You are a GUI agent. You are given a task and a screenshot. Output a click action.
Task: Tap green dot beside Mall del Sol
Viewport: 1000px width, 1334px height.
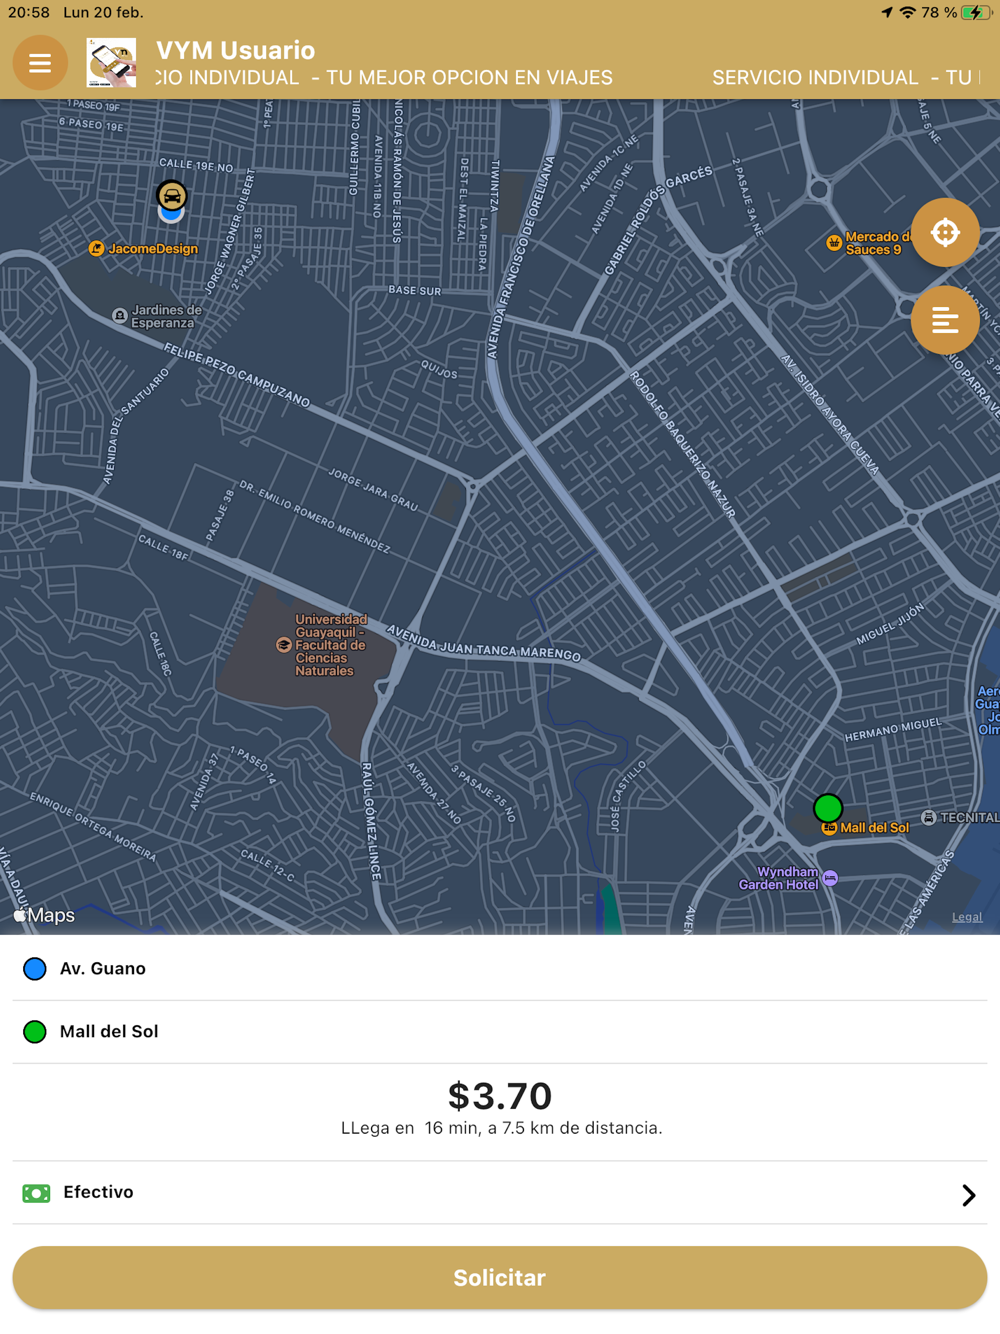(35, 1031)
